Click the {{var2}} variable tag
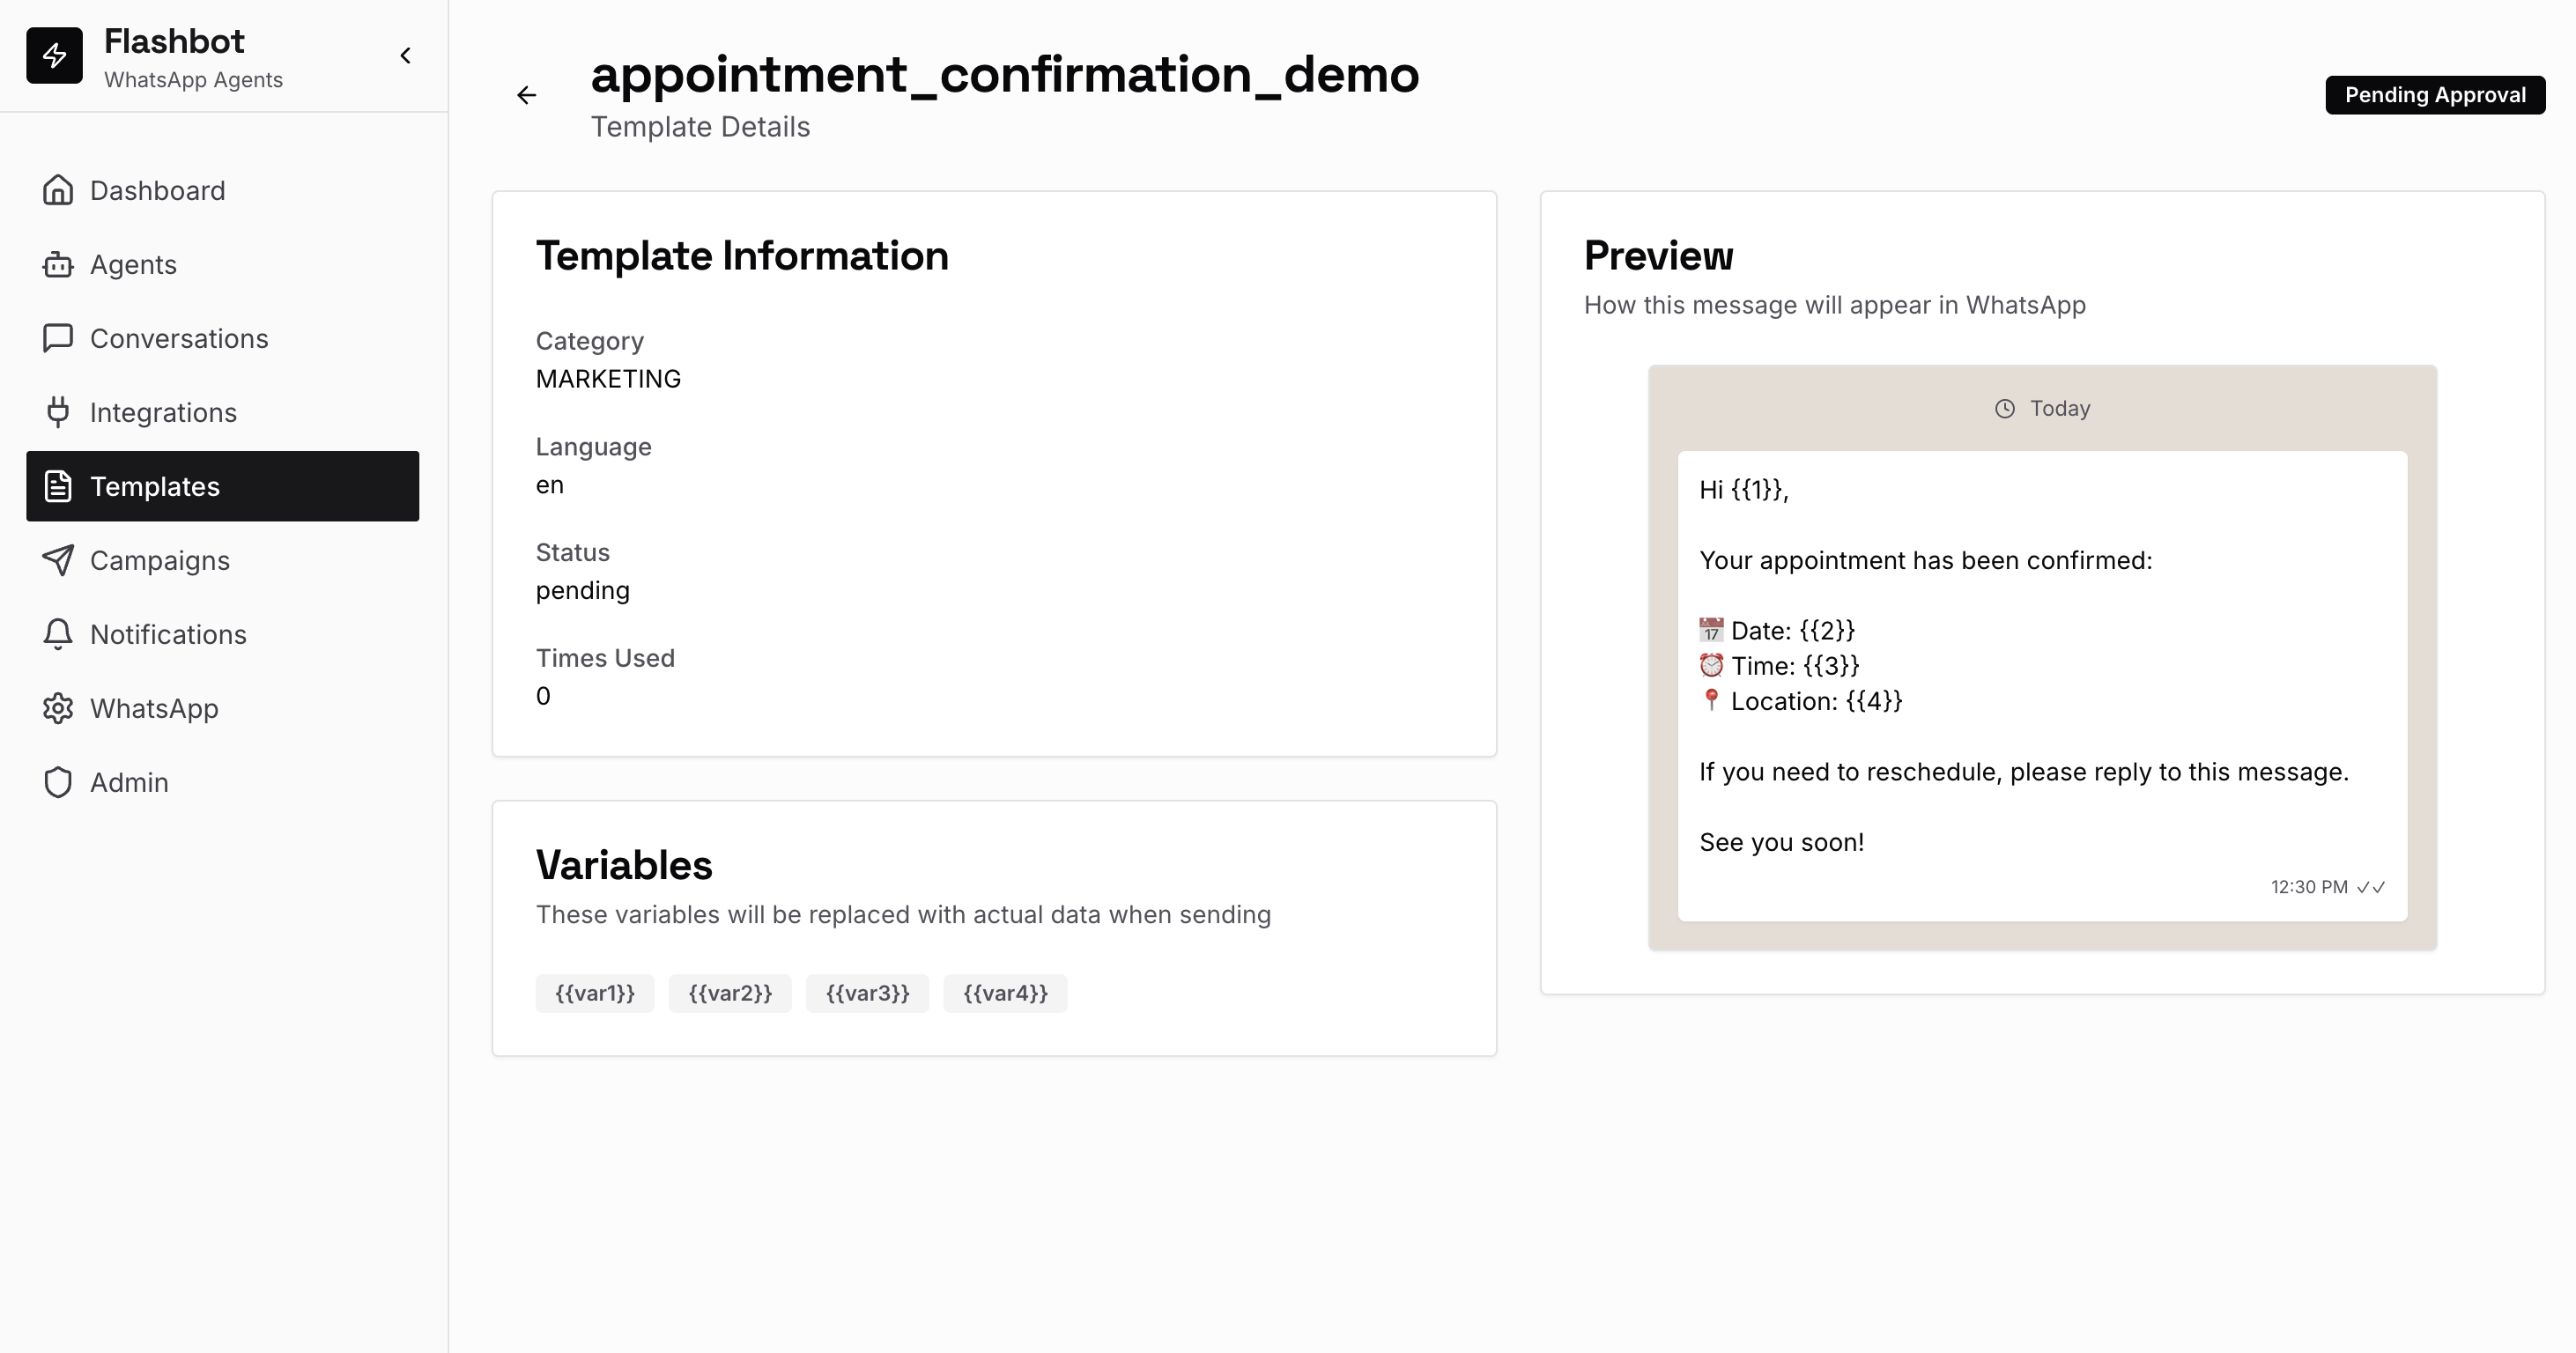This screenshot has height=1353, width=2576. (x=730, y=993)
